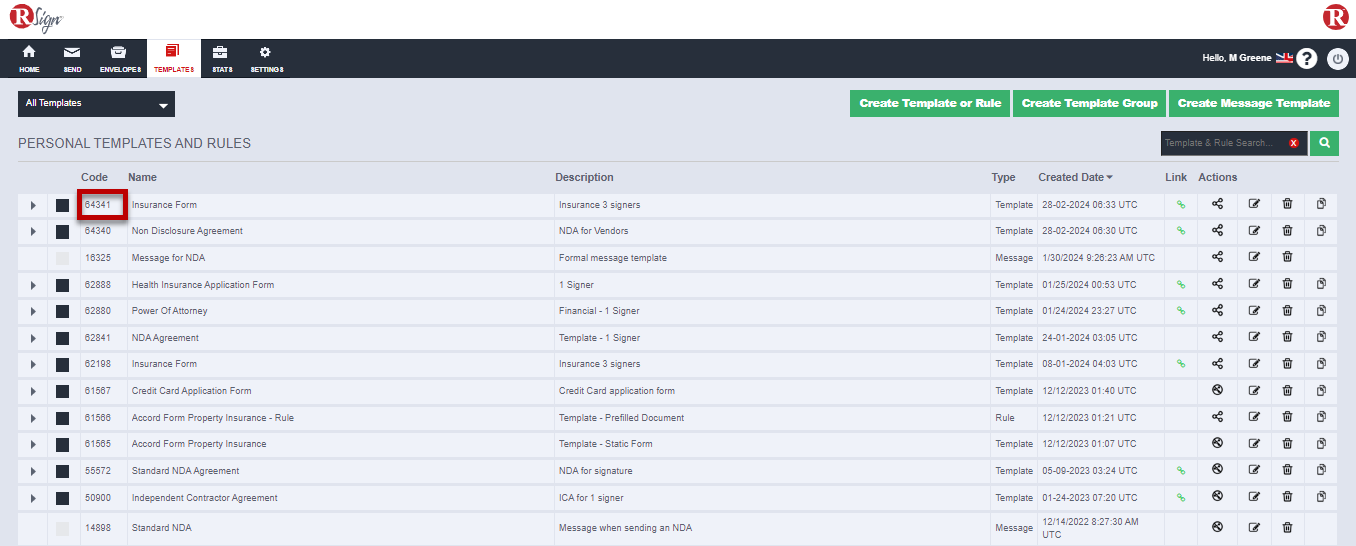Click the power logout icon
Viewport: 1356px width, 546px height.
pos(1338,59)
